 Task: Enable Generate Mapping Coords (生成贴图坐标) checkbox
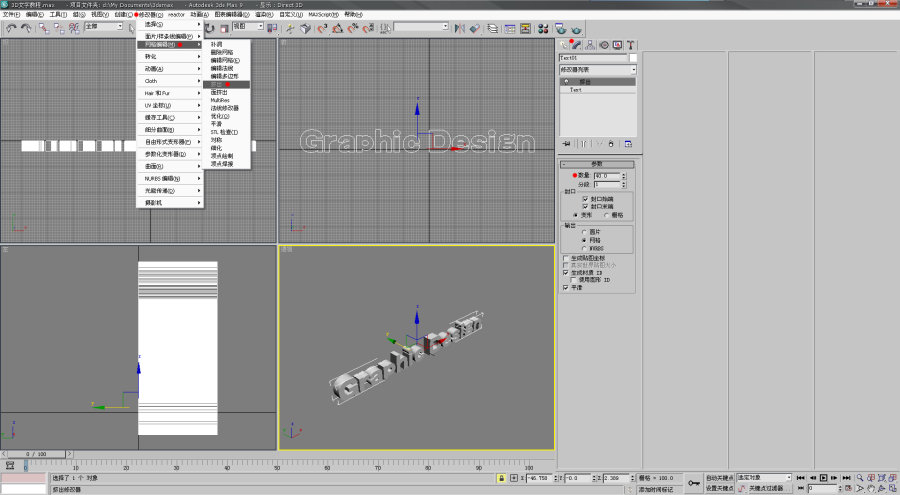tap(566, 258)
